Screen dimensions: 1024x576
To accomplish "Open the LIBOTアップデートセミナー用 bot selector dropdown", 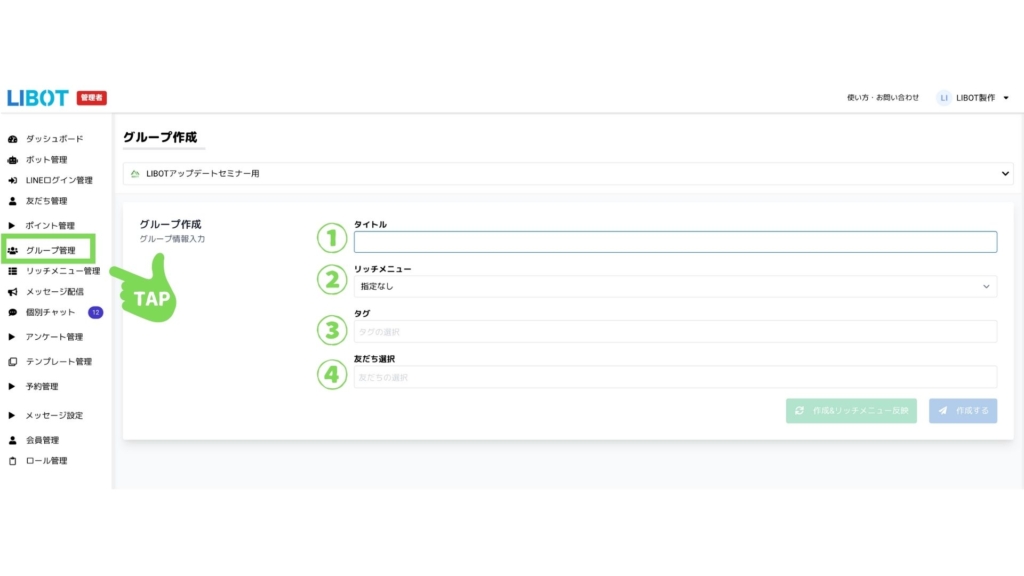I will [567, 174].
